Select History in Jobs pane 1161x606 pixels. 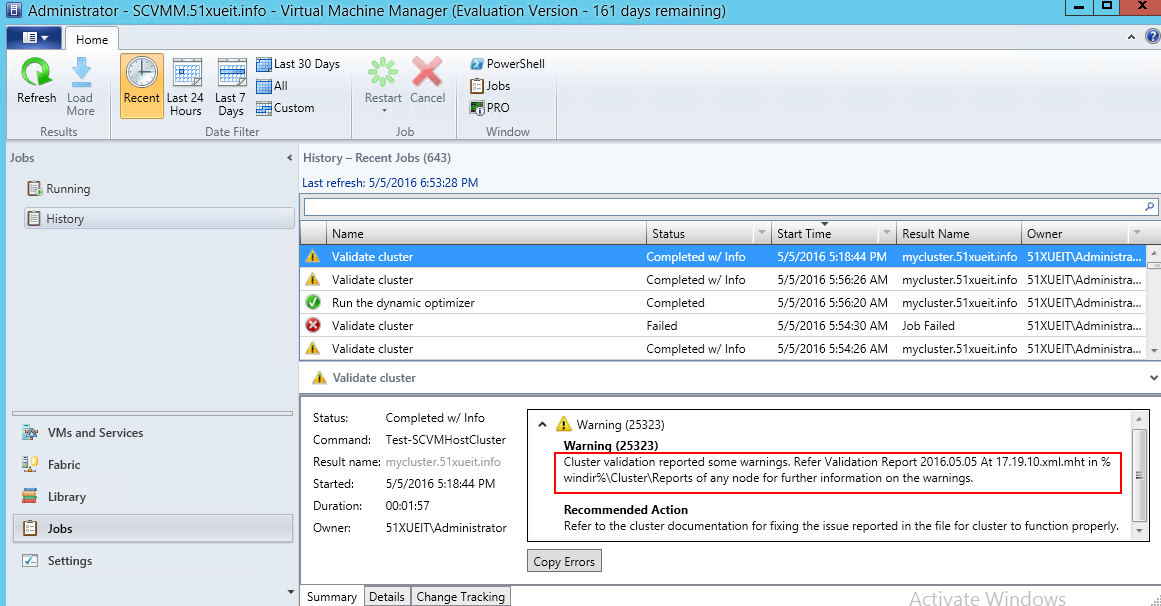tap(160, 219)
